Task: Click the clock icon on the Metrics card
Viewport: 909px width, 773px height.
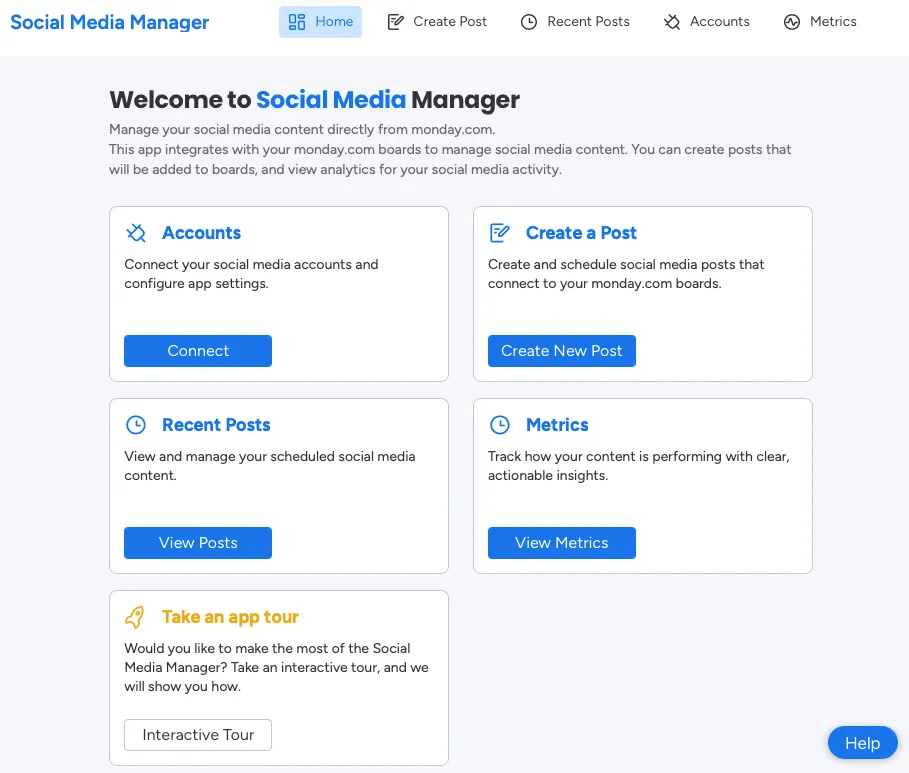Action: pos(500,425)
